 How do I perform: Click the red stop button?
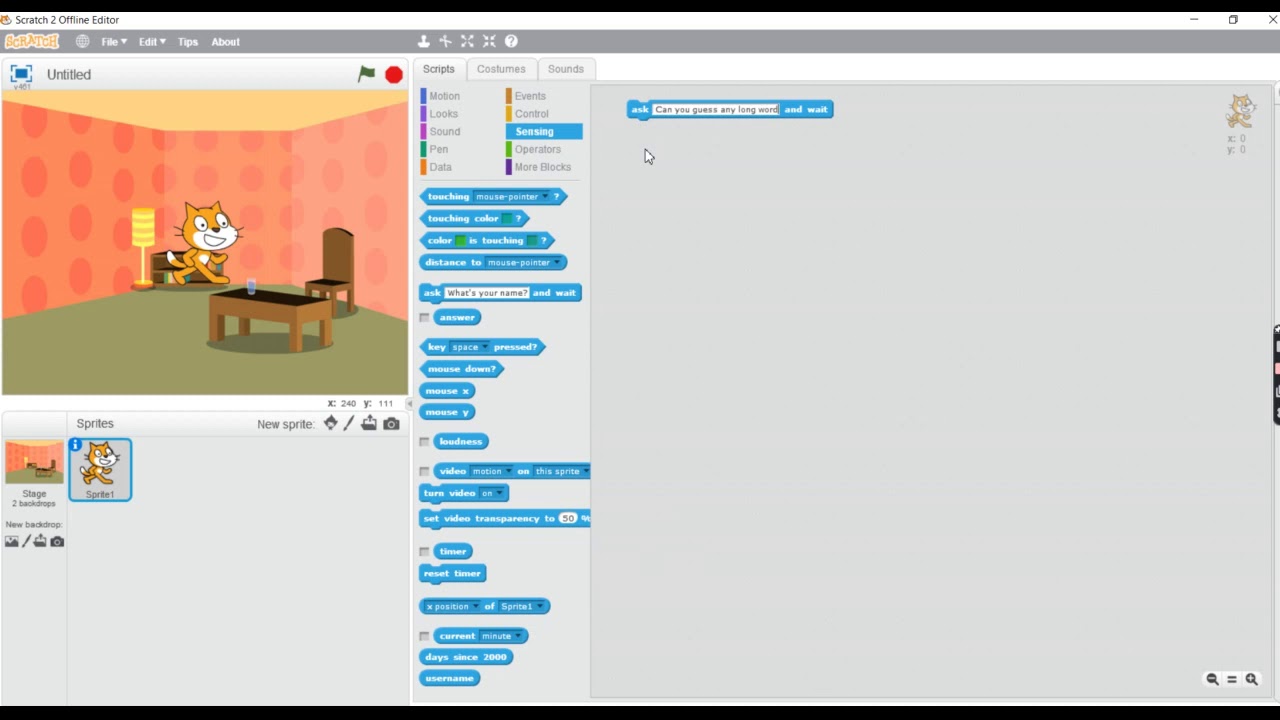pos(394,75)
